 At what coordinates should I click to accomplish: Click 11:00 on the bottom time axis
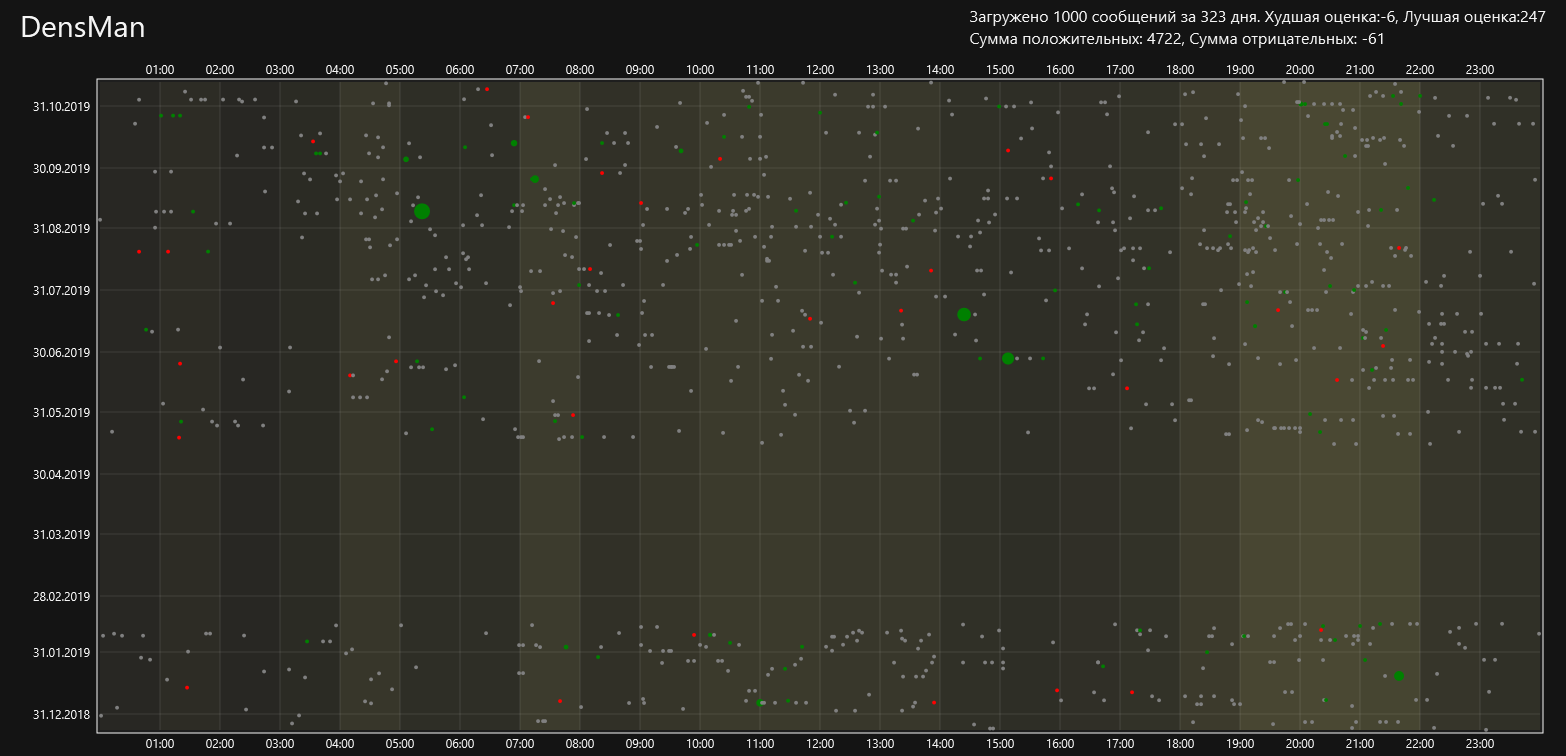760,744
